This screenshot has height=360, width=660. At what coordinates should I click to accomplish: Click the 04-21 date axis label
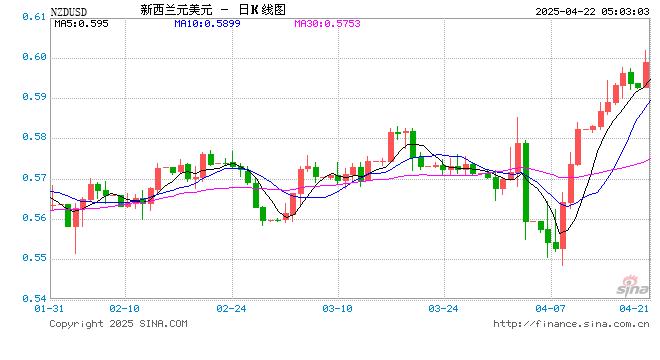click(634, 309)
